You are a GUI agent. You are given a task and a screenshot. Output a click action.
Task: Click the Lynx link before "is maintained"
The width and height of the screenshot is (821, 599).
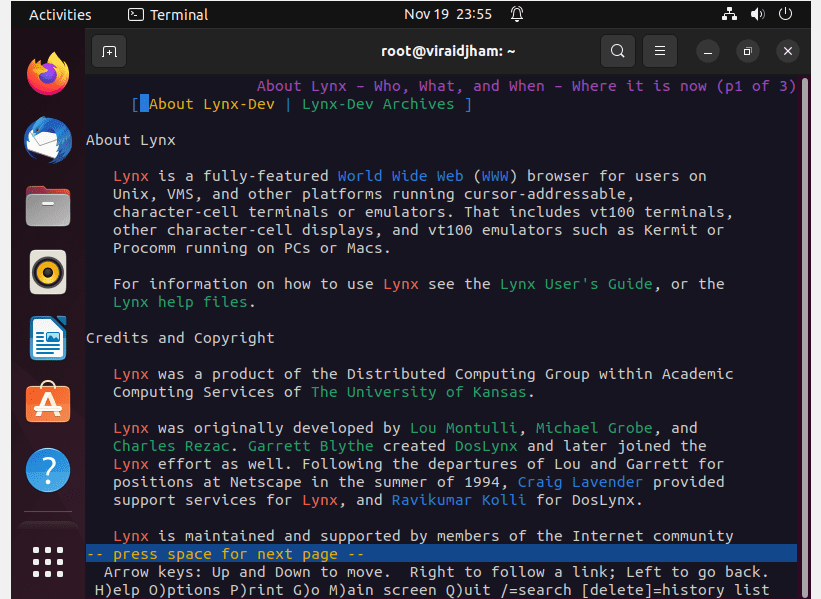click(131, 536)
